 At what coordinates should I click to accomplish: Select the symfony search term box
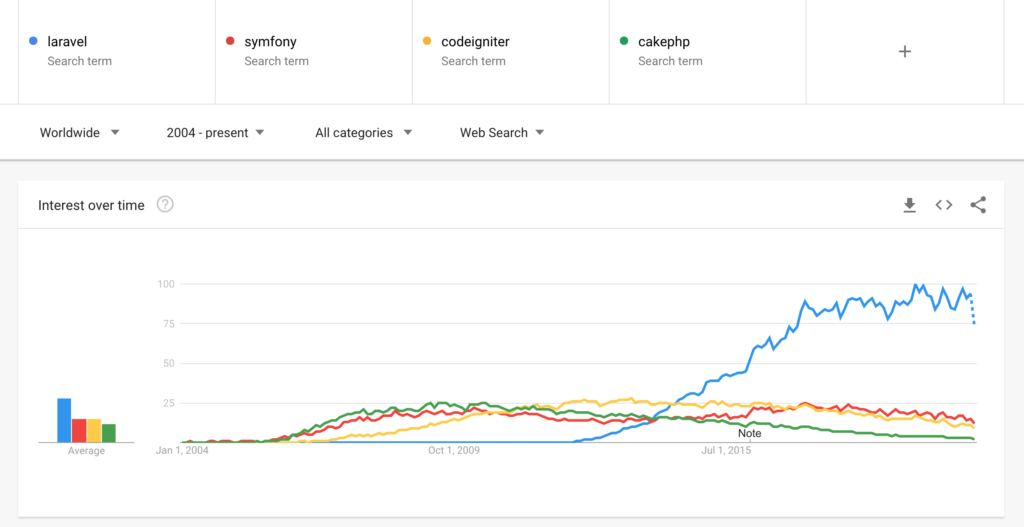314,52
